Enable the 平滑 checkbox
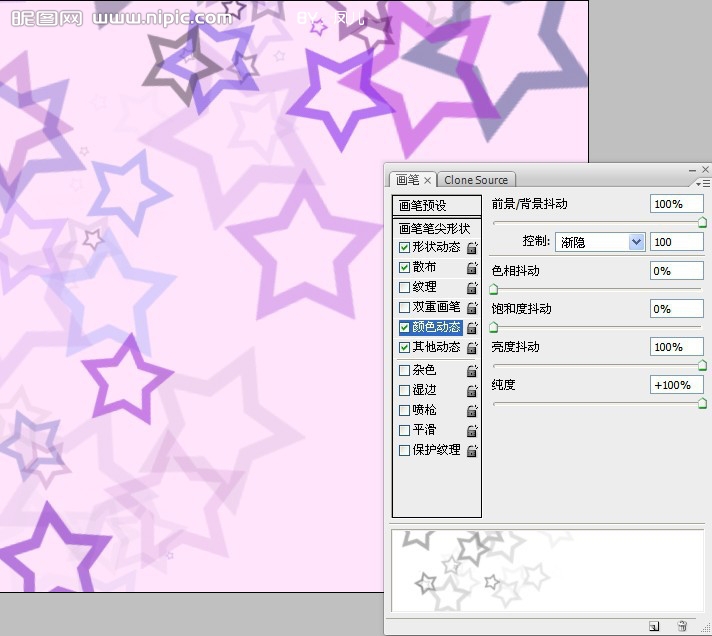Viewport: 712px width, 636px height. pos(404,430)
